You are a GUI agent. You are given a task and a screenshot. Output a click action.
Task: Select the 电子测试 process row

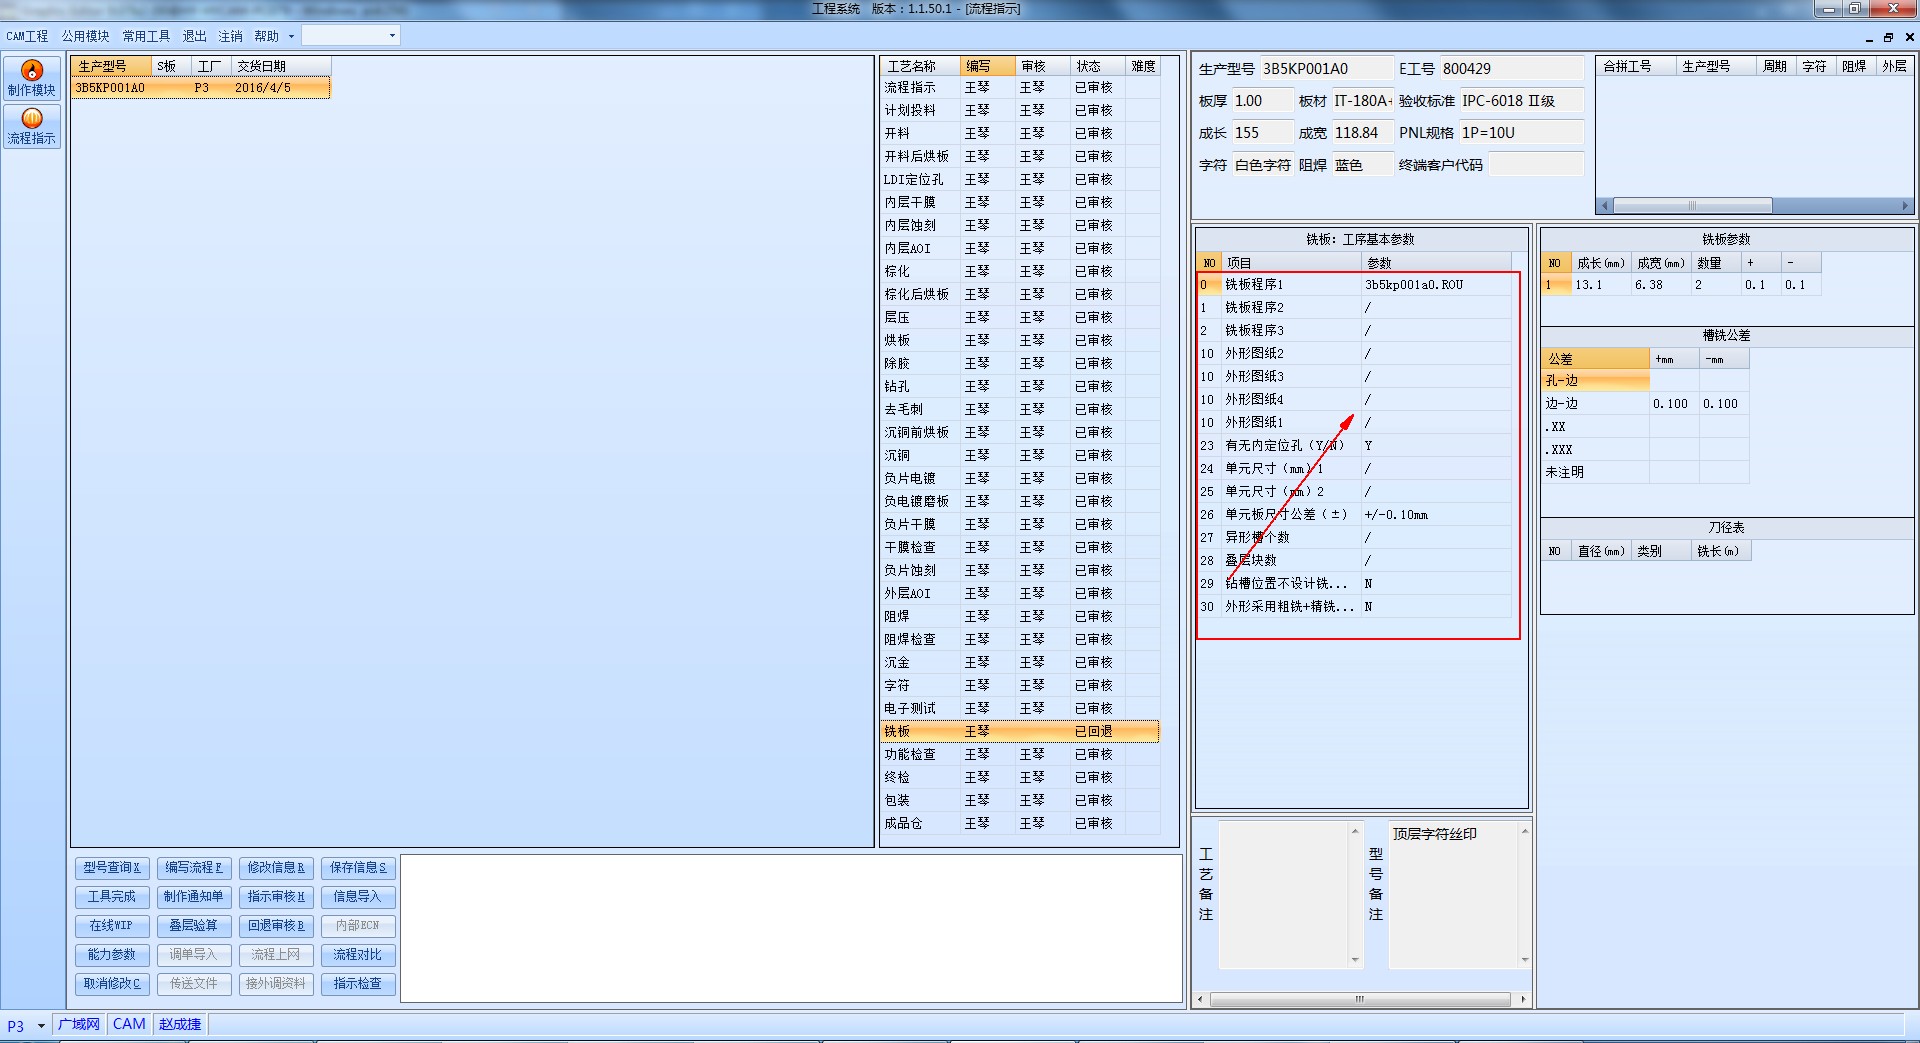point(1020,709)
